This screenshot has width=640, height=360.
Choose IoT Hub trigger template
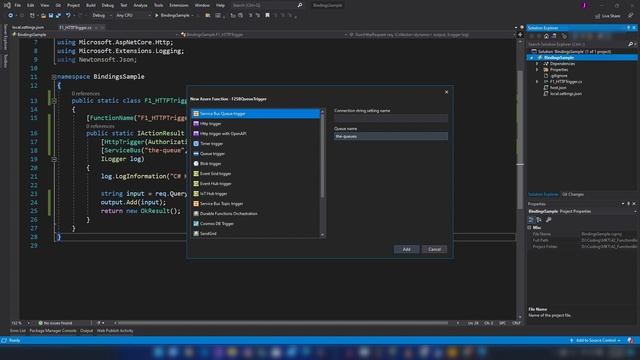coord(256,193)
